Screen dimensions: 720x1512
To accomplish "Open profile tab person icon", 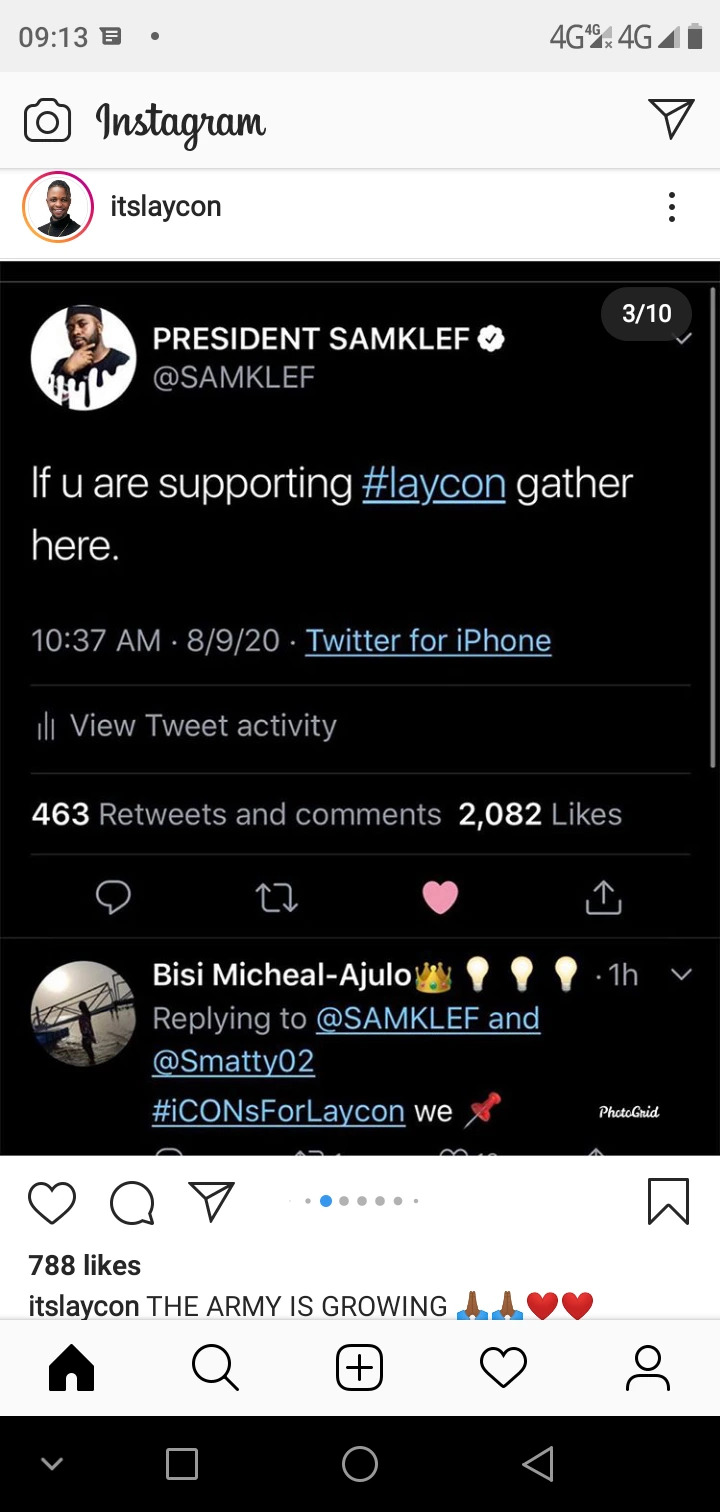I will click(647, 1367).
